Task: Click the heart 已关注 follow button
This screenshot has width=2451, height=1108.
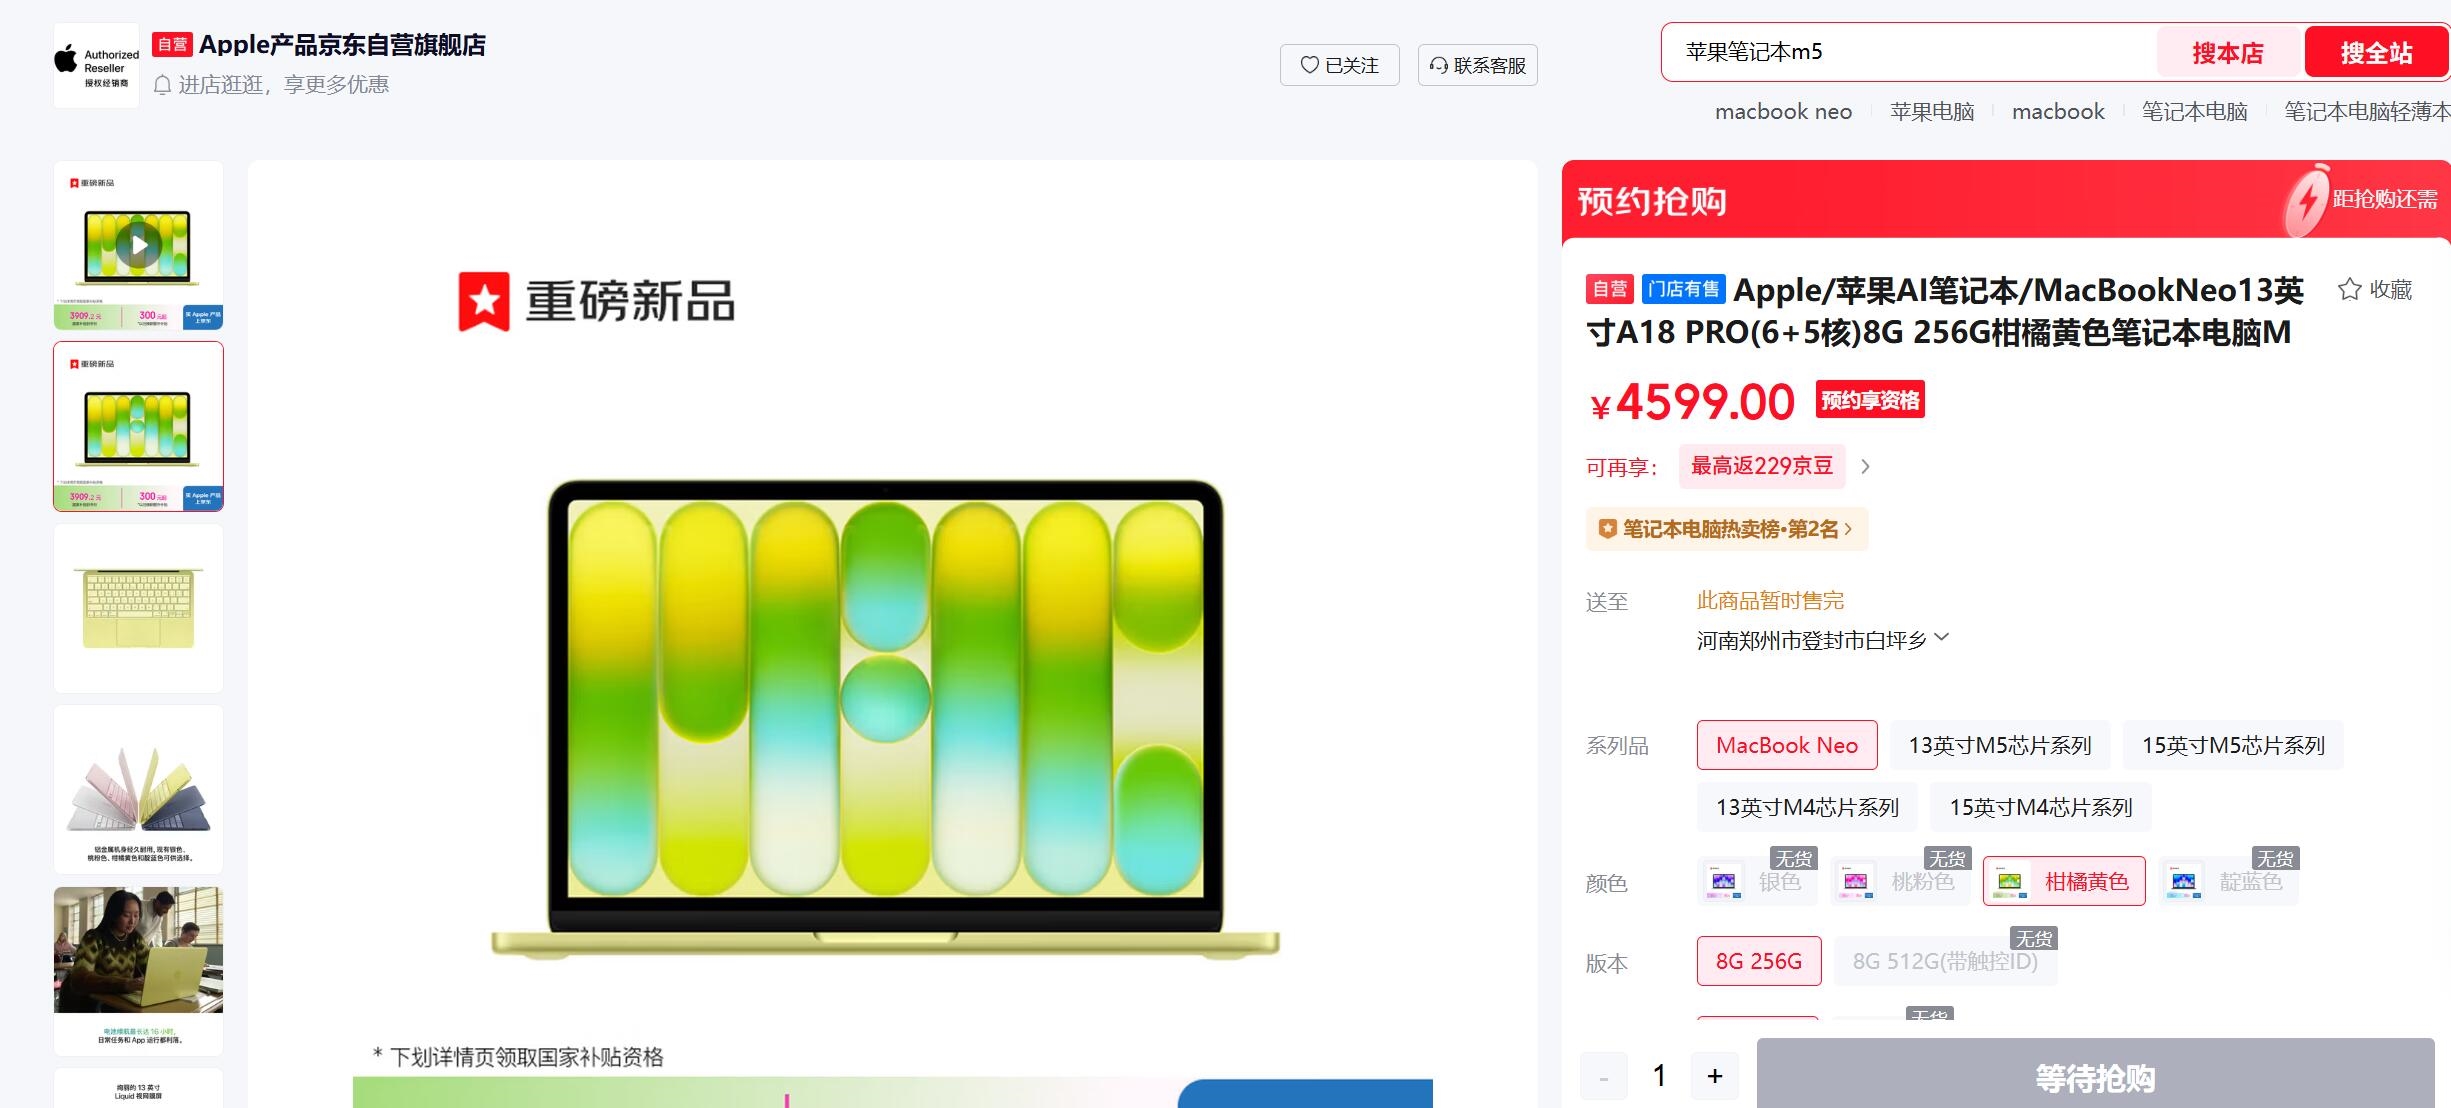Action: 1339,65
